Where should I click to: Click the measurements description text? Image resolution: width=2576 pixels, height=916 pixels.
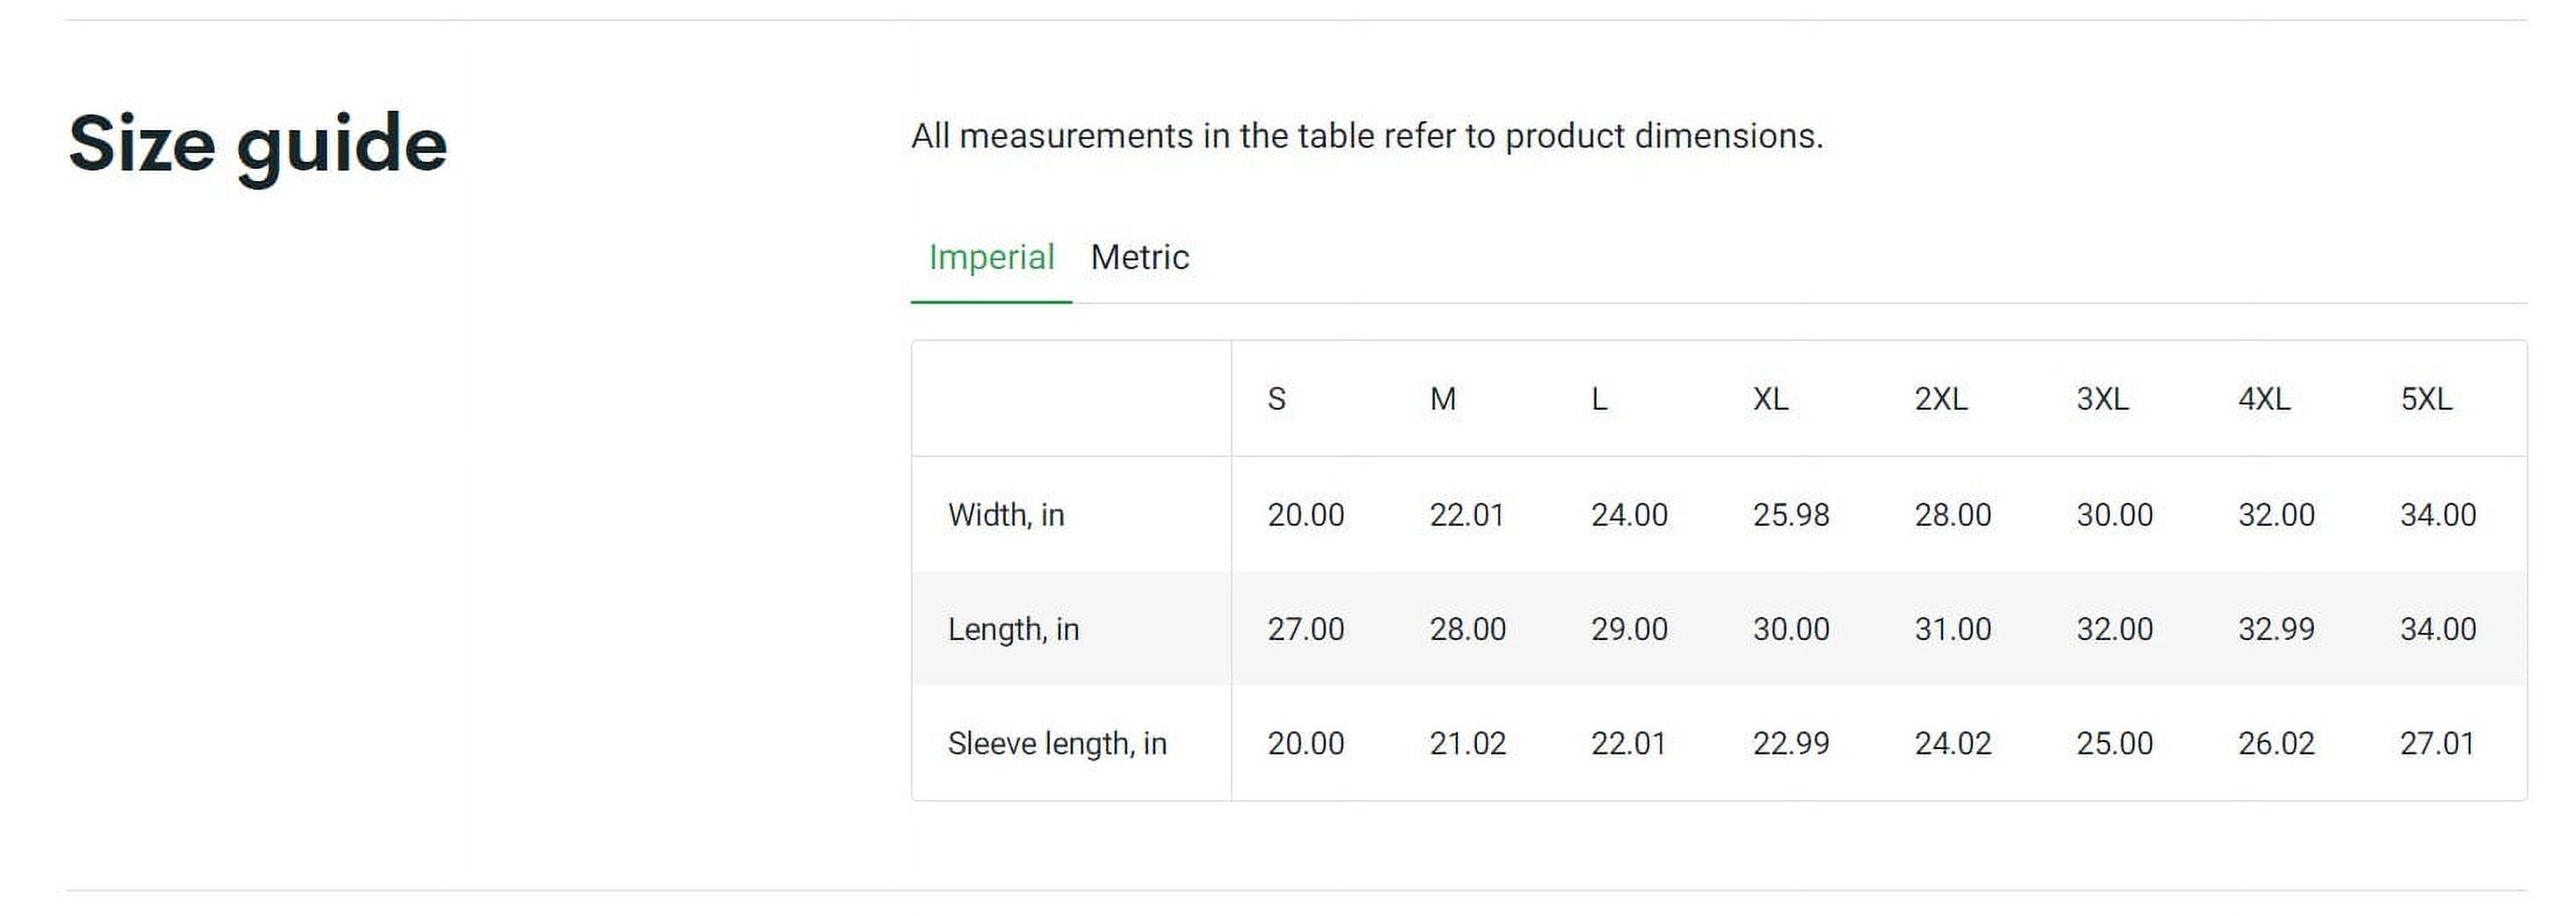coord(1367,135)
